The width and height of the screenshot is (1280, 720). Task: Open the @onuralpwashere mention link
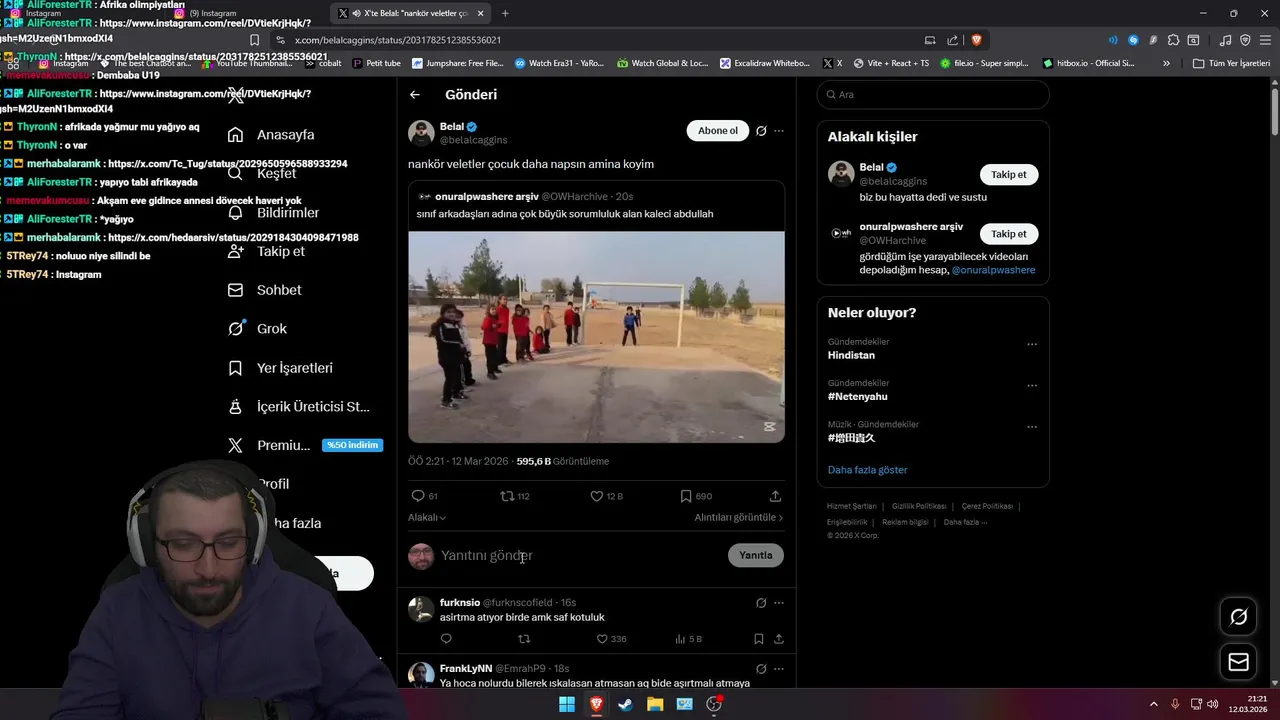(993, 270)
